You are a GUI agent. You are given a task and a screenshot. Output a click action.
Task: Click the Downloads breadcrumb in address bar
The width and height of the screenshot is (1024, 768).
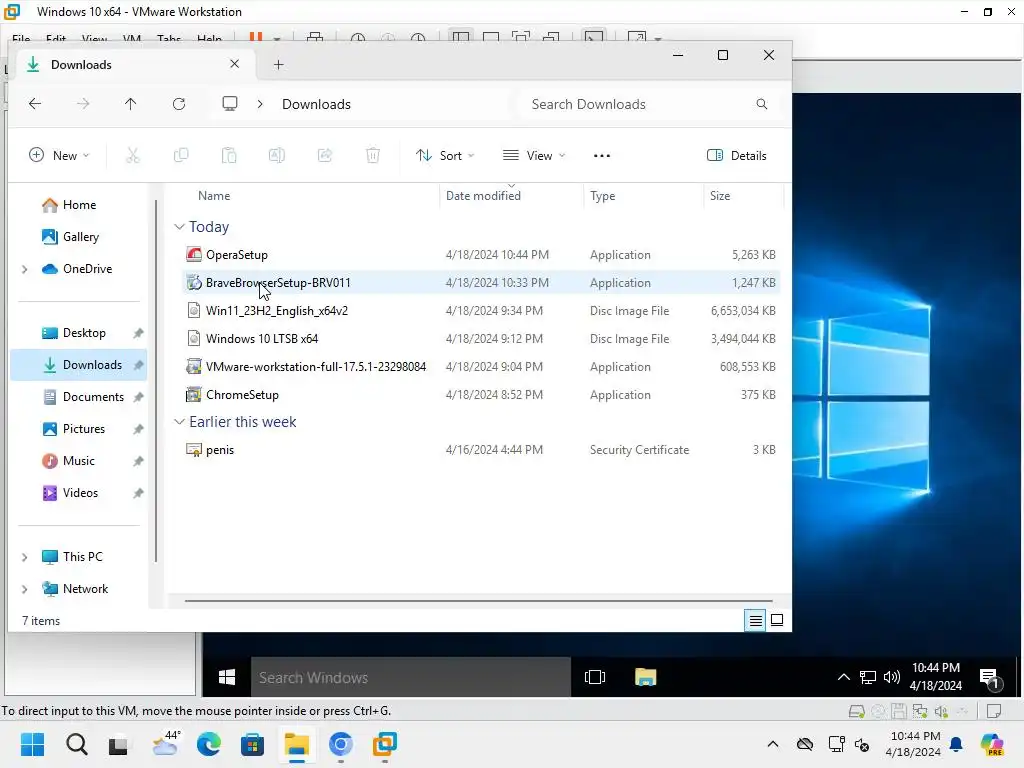[316, 104]
